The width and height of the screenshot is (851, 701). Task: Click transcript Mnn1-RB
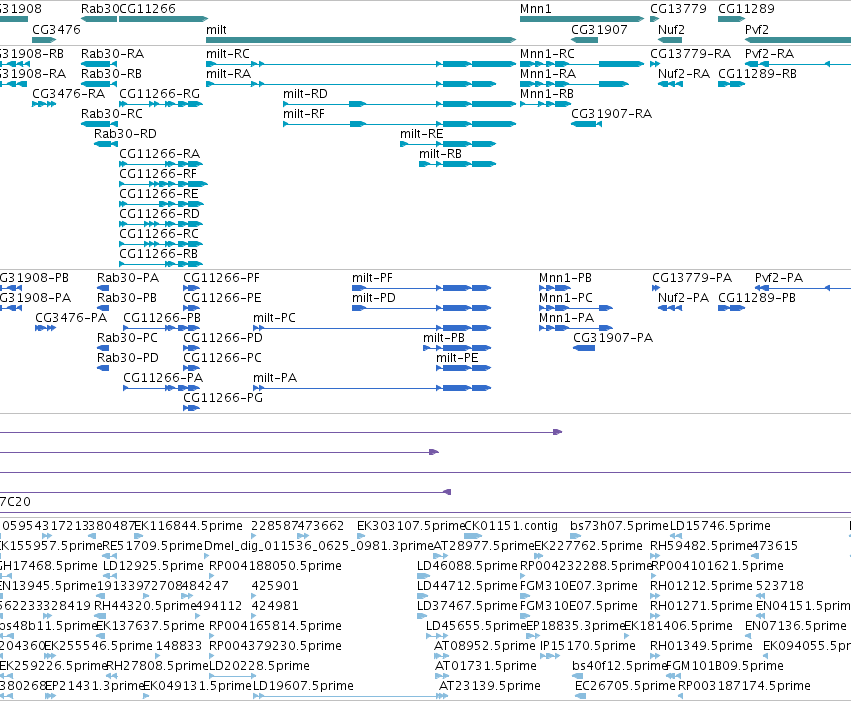coord(545,104)
